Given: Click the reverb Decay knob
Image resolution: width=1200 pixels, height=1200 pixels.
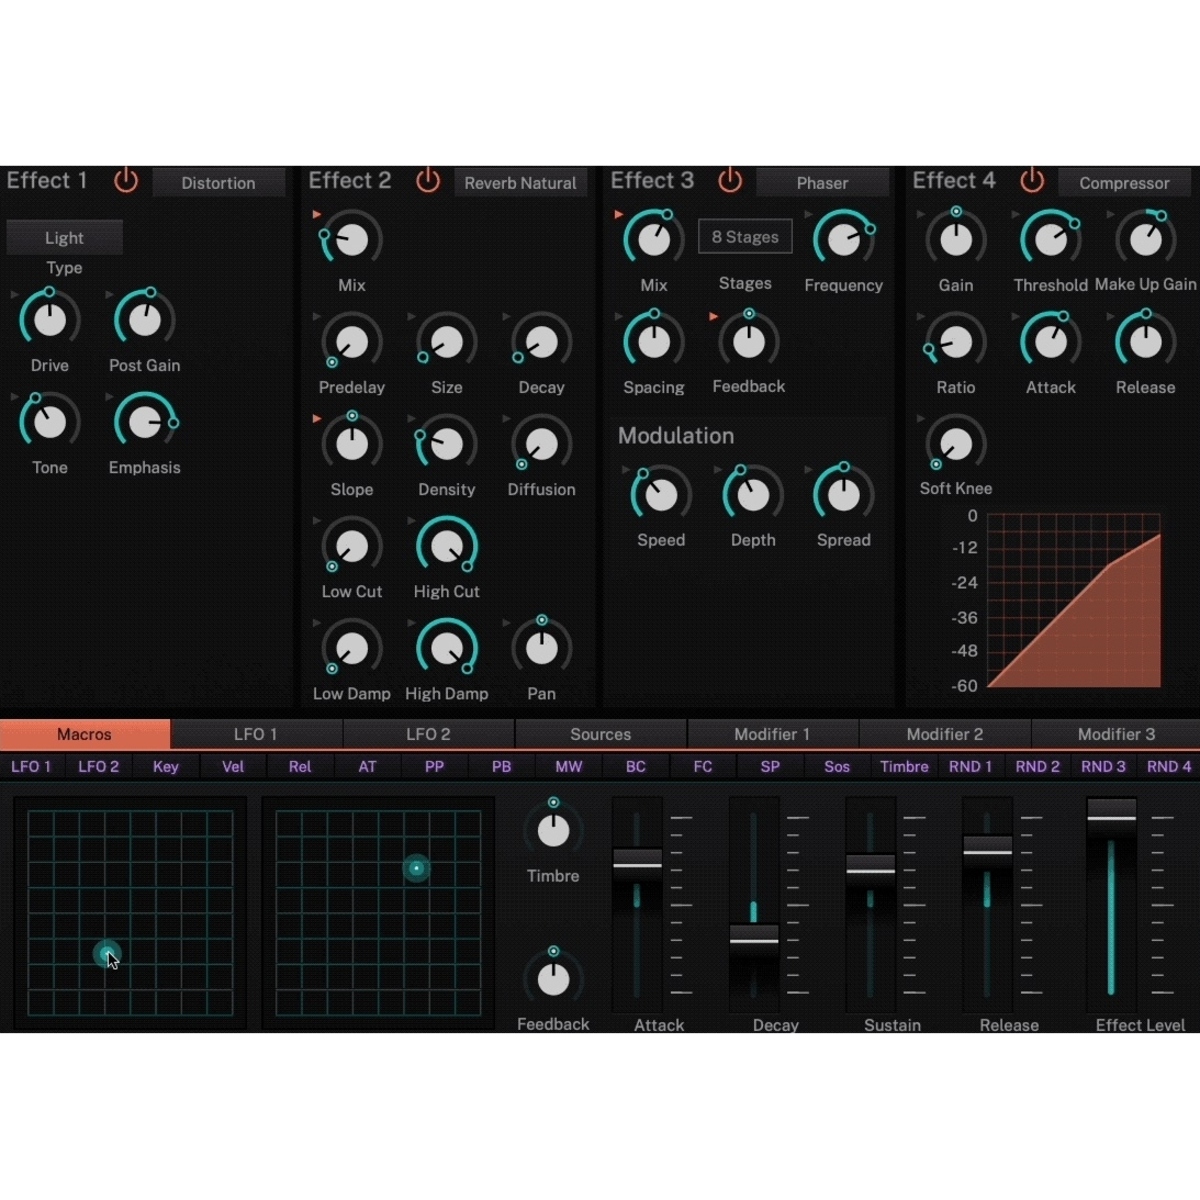Looking at the screenshot, I should pyautogui.click(x=542, y=342).
